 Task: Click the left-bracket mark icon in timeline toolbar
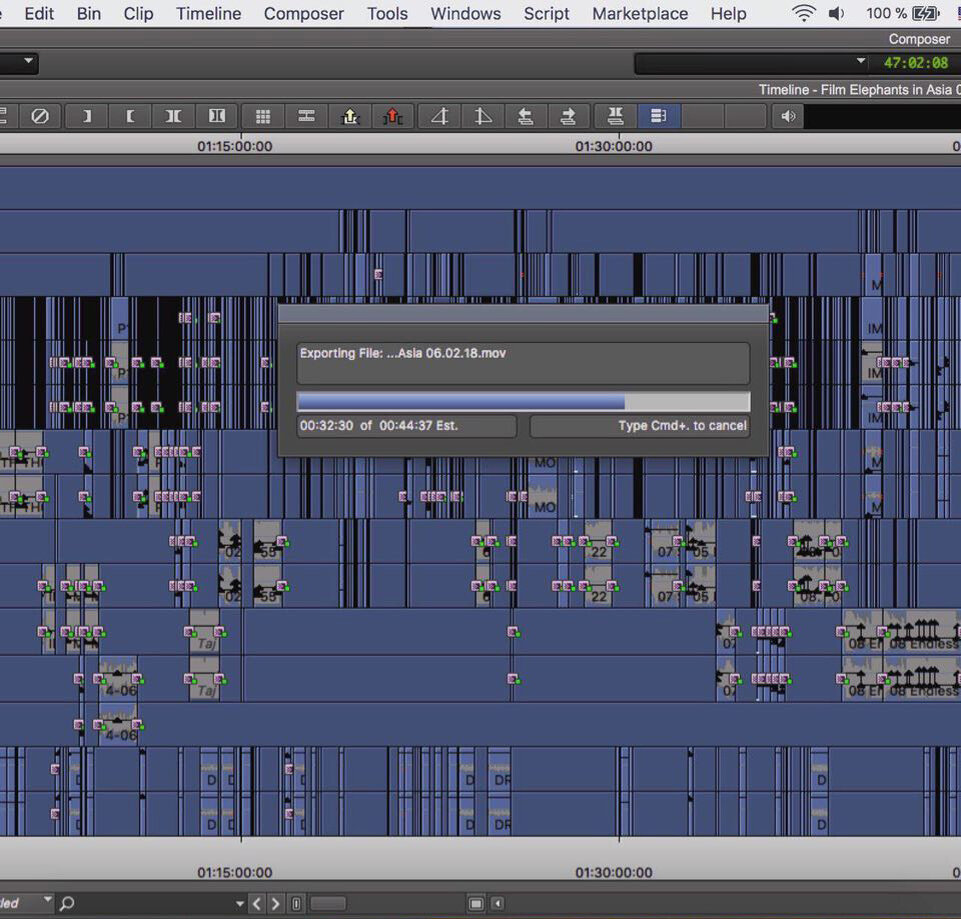click(130, 116)
